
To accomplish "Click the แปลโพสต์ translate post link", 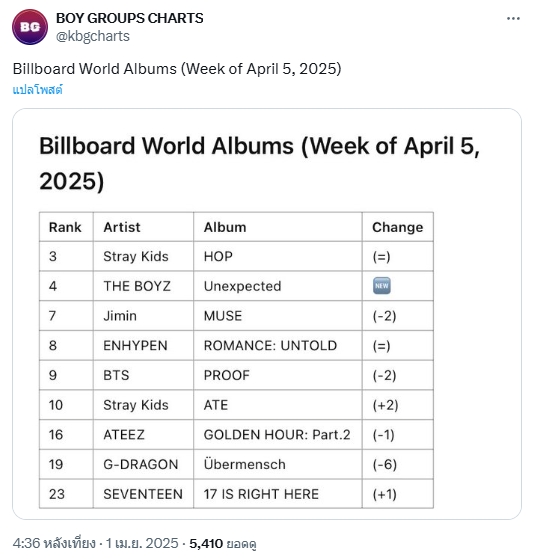I will 38,89.
